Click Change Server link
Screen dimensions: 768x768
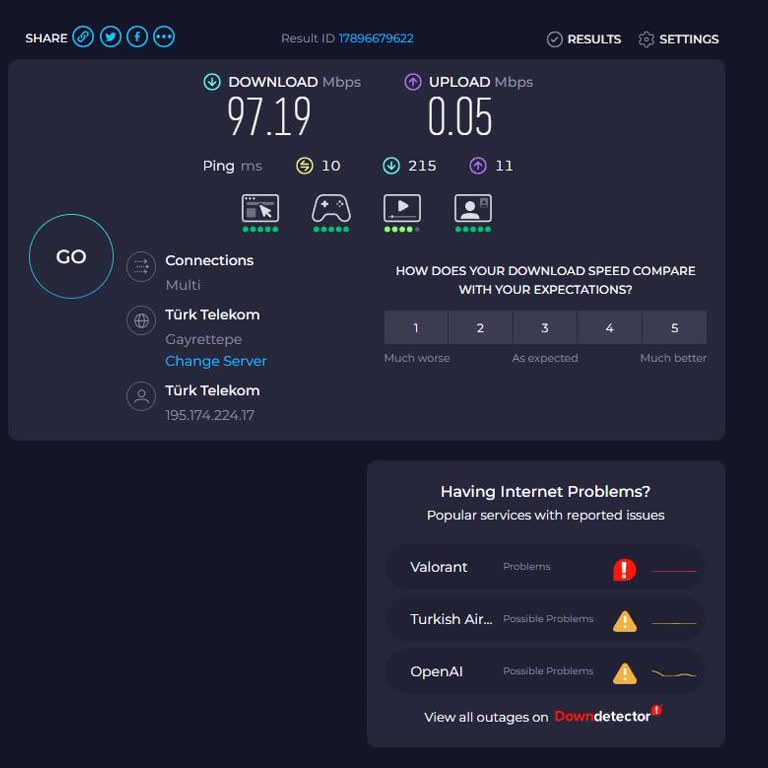(216, 361)
